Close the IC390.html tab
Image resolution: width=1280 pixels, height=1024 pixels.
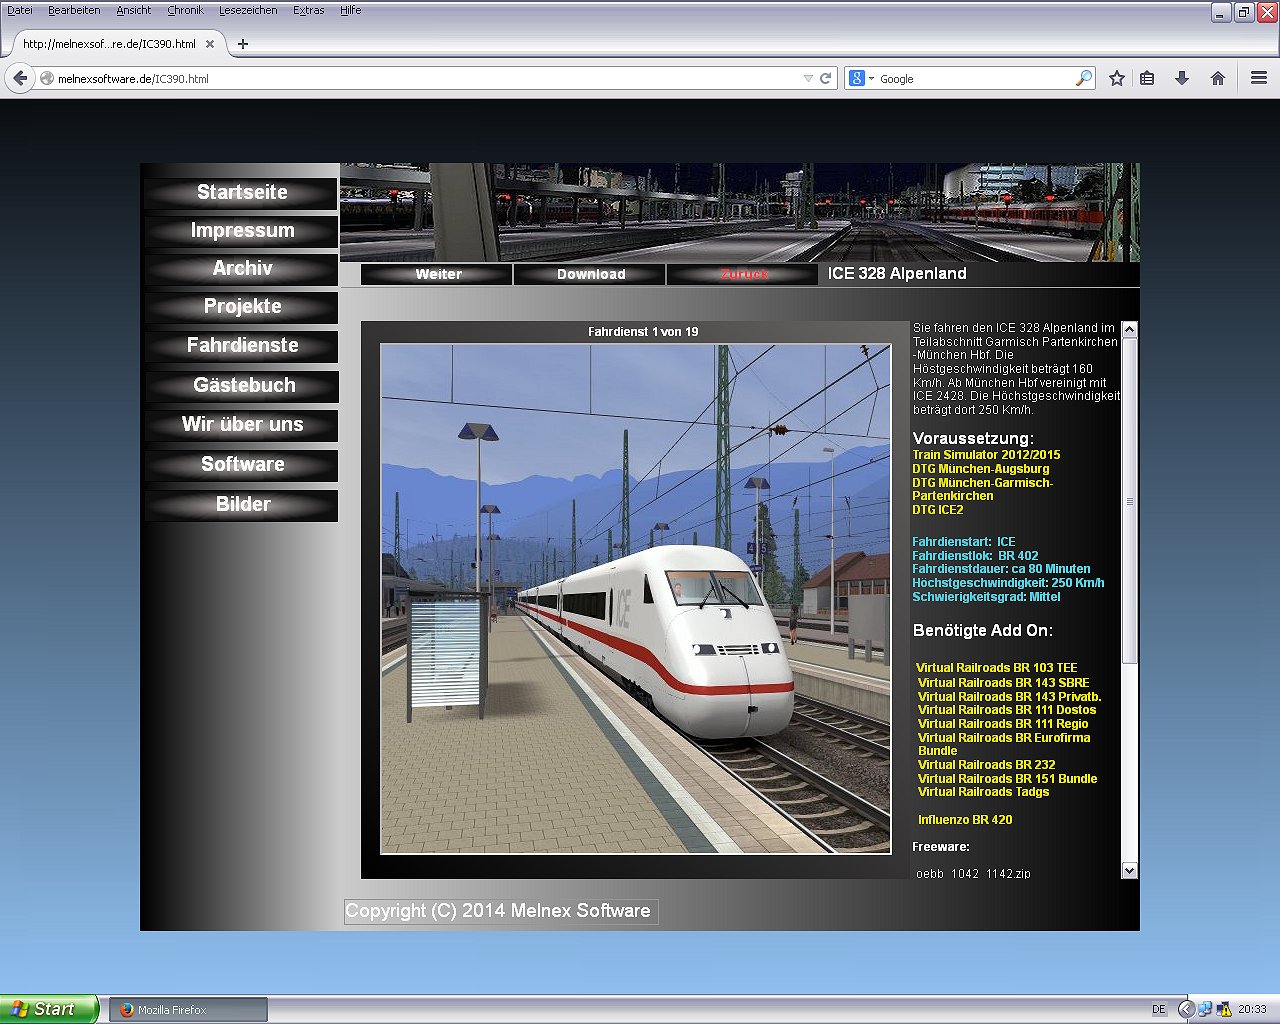tap(210, 44)
